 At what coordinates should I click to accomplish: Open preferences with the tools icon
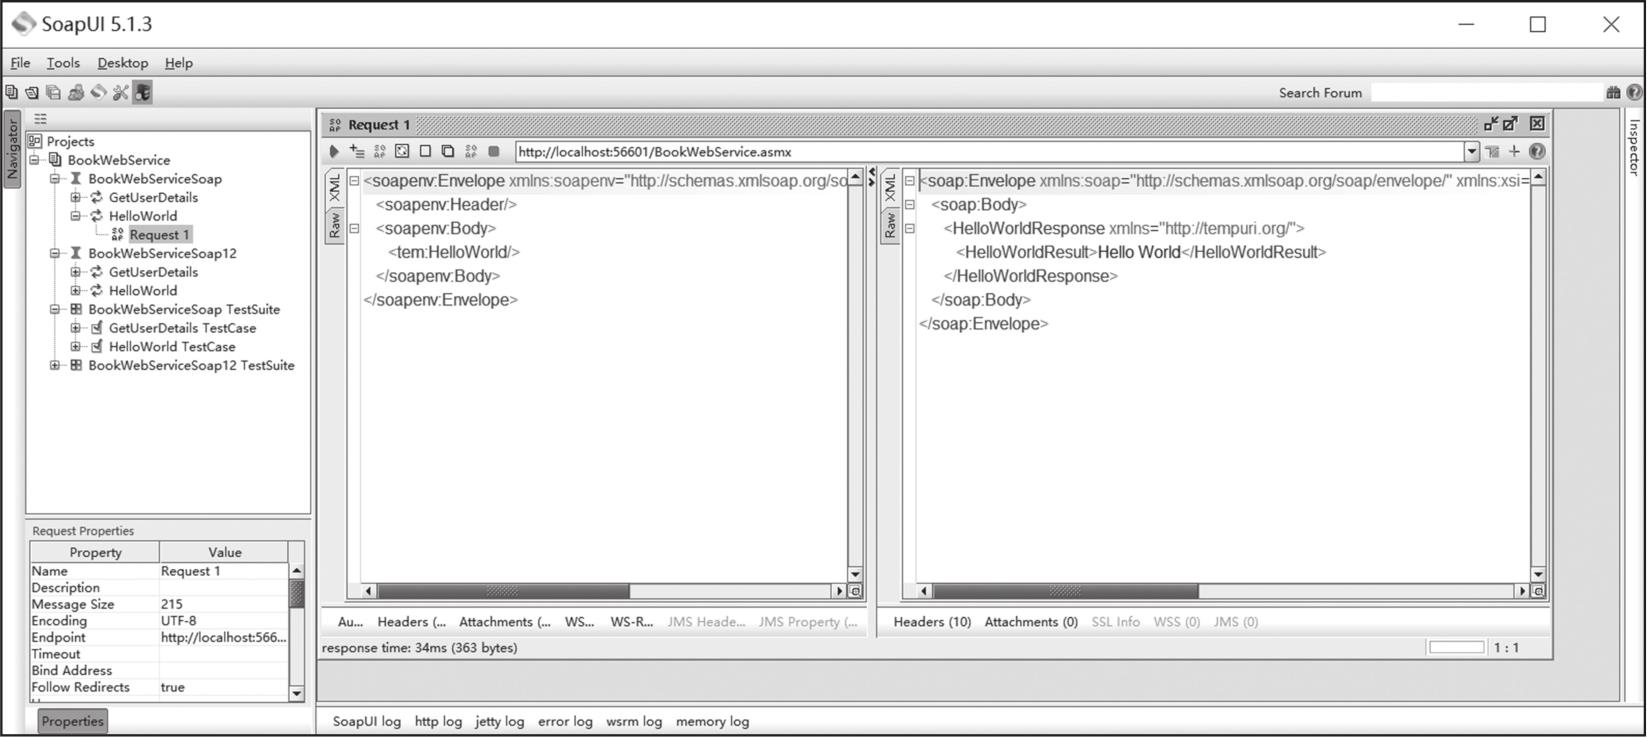[x=121, y=92]
